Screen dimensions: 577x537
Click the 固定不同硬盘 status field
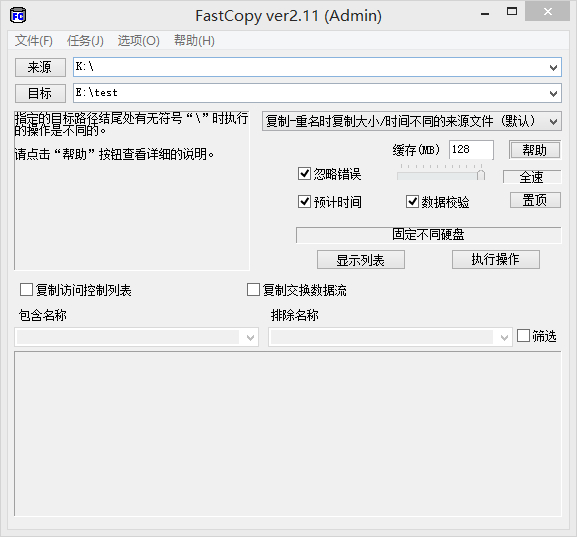(429, 234)
